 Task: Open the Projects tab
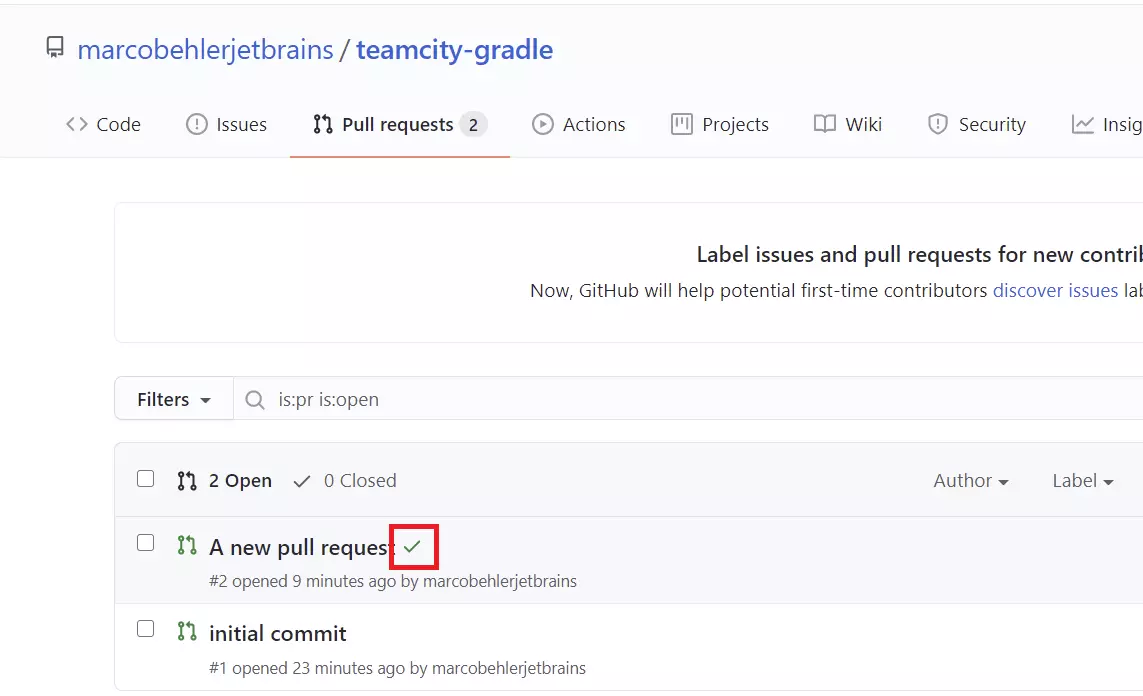point(719,125)
